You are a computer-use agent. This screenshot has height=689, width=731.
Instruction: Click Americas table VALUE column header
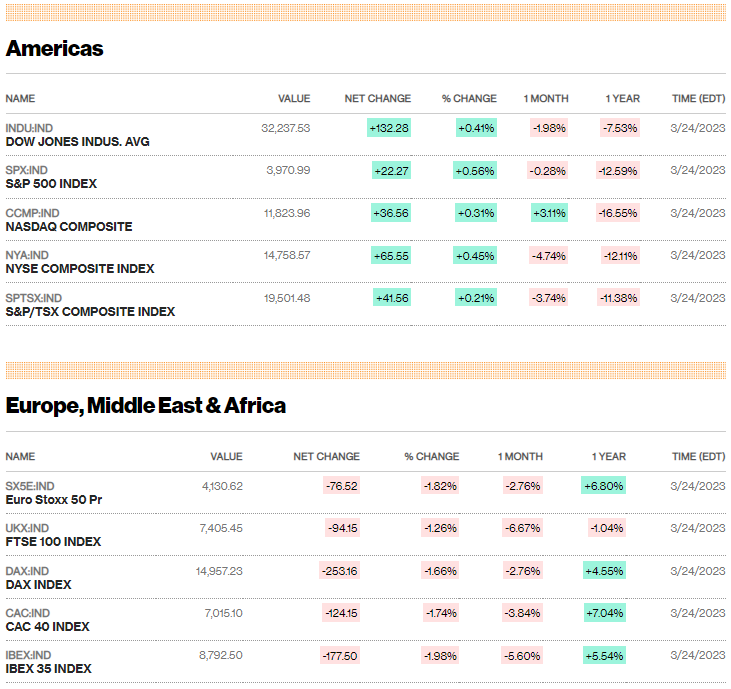click(294, 98)
